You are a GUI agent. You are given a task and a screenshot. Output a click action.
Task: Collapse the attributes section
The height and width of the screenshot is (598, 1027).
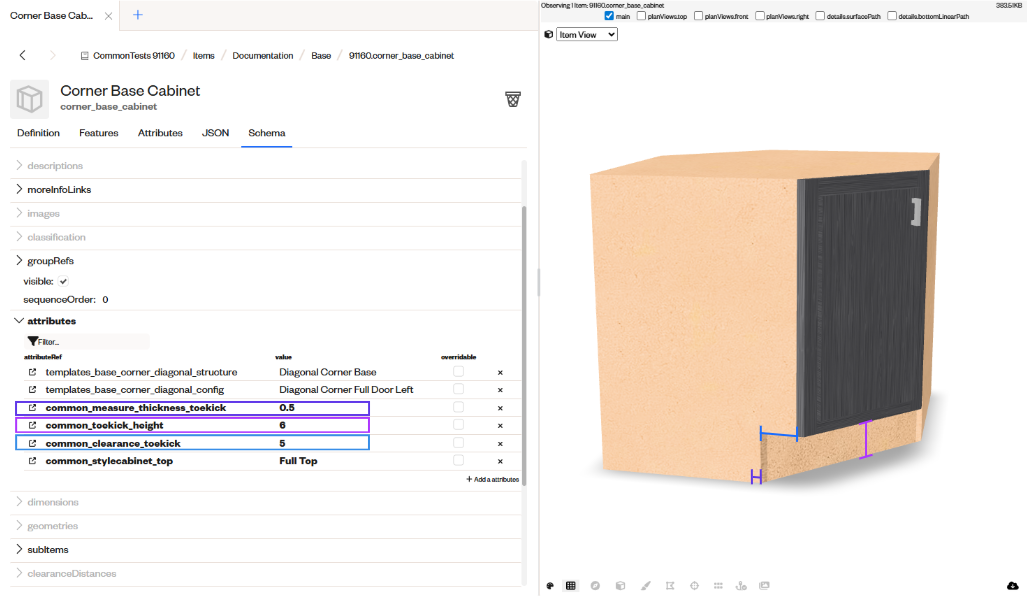coord(19,321)
